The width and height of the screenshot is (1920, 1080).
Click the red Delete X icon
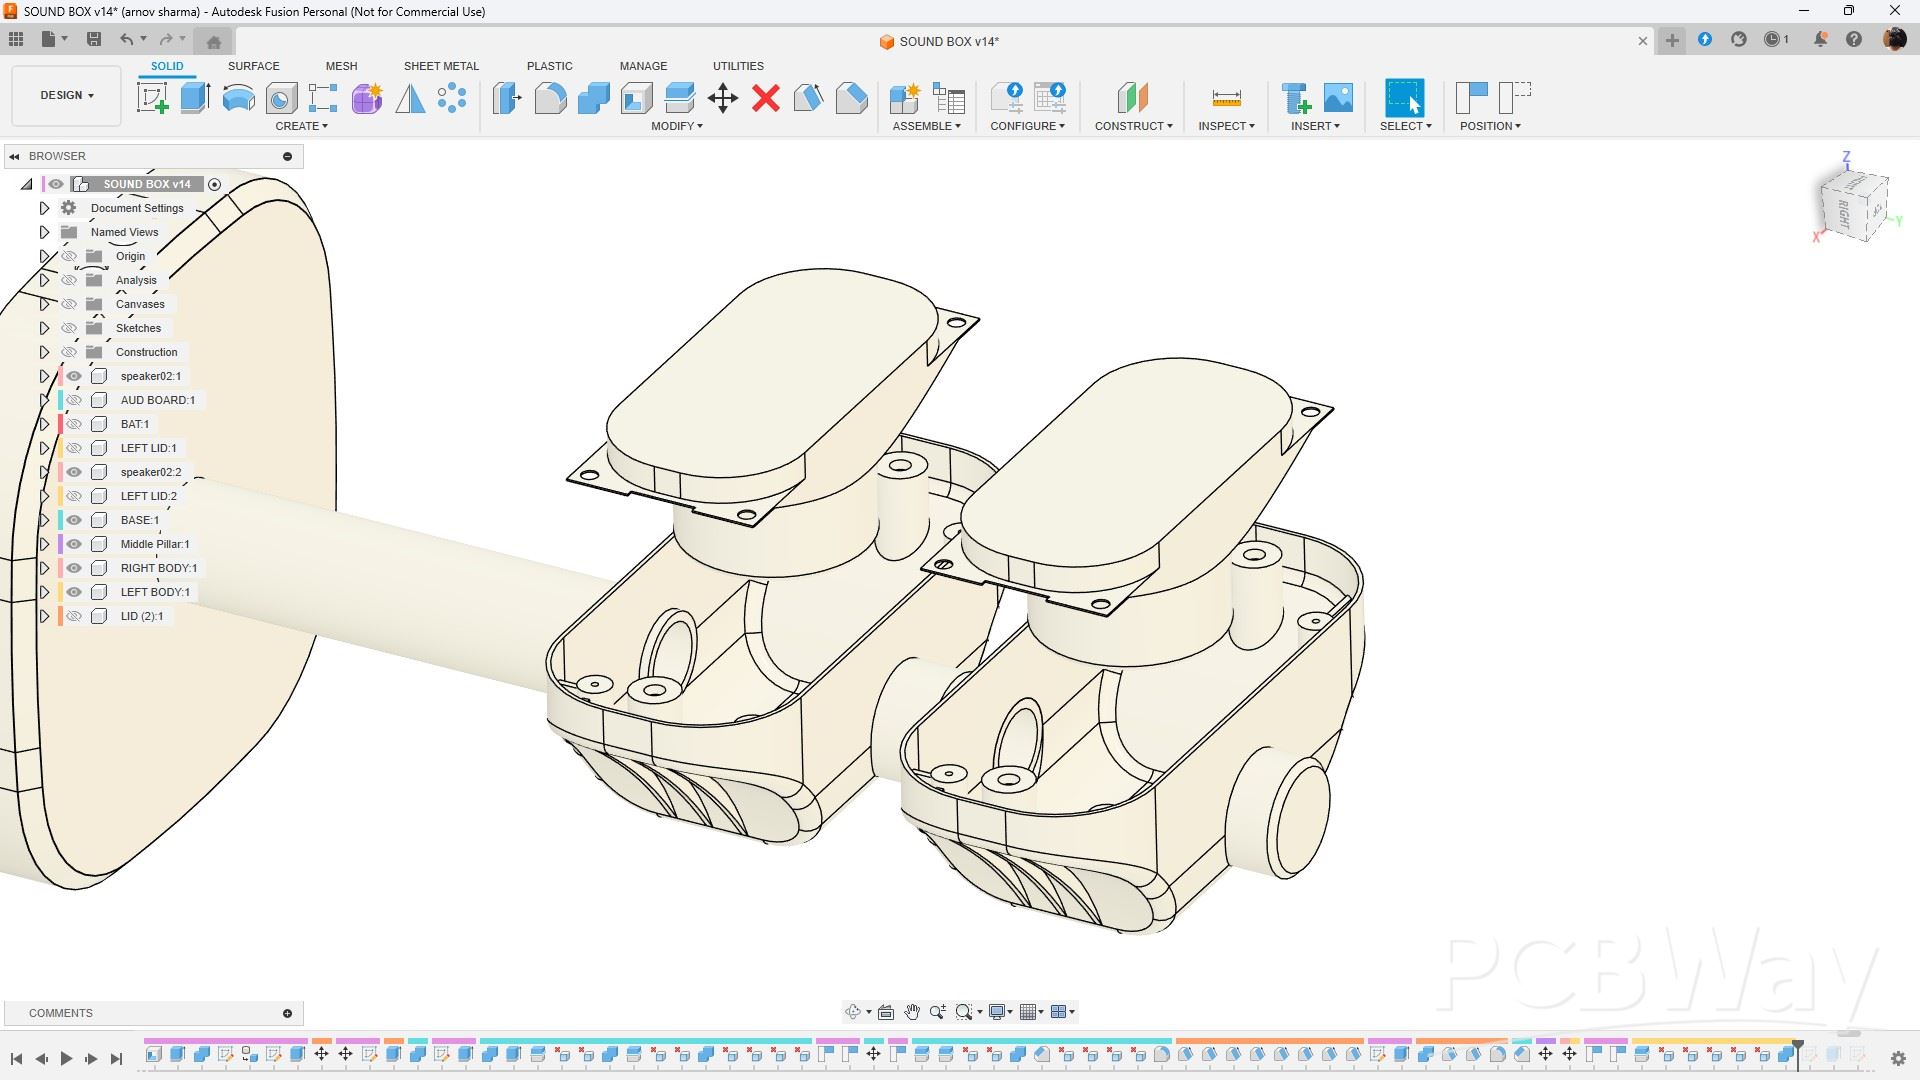pos(766,98)
